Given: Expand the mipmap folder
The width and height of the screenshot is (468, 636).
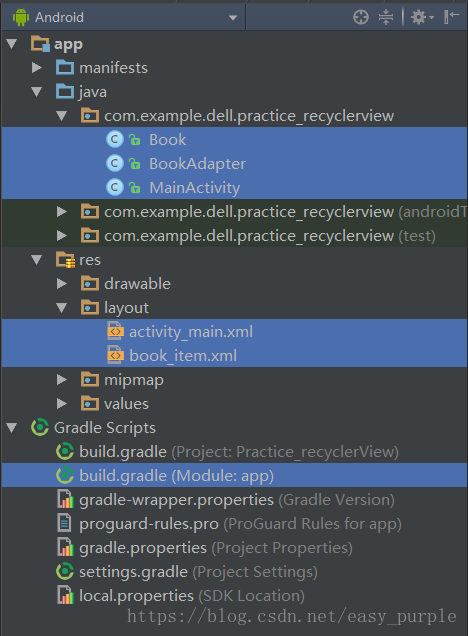Looking at the screenshot, I should point(62,380).
